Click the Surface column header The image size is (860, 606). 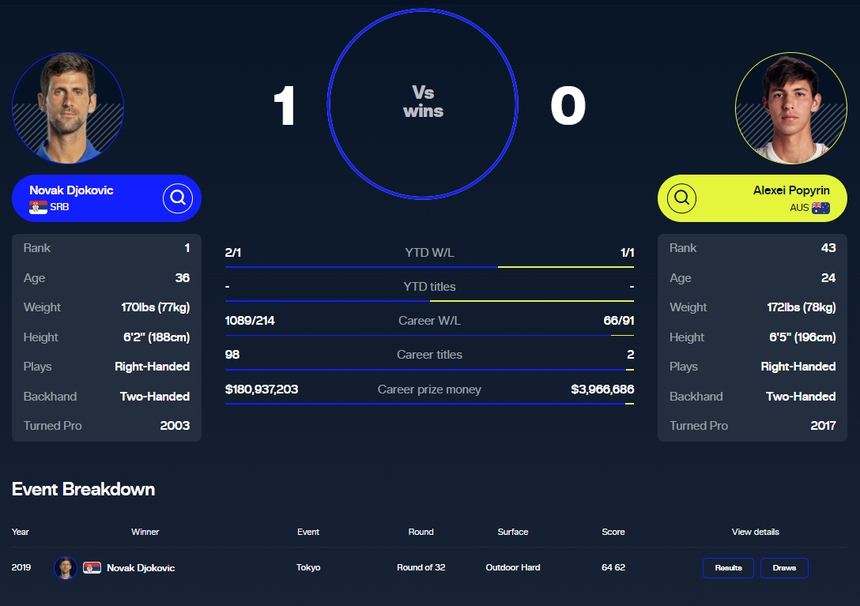(513, 532)
